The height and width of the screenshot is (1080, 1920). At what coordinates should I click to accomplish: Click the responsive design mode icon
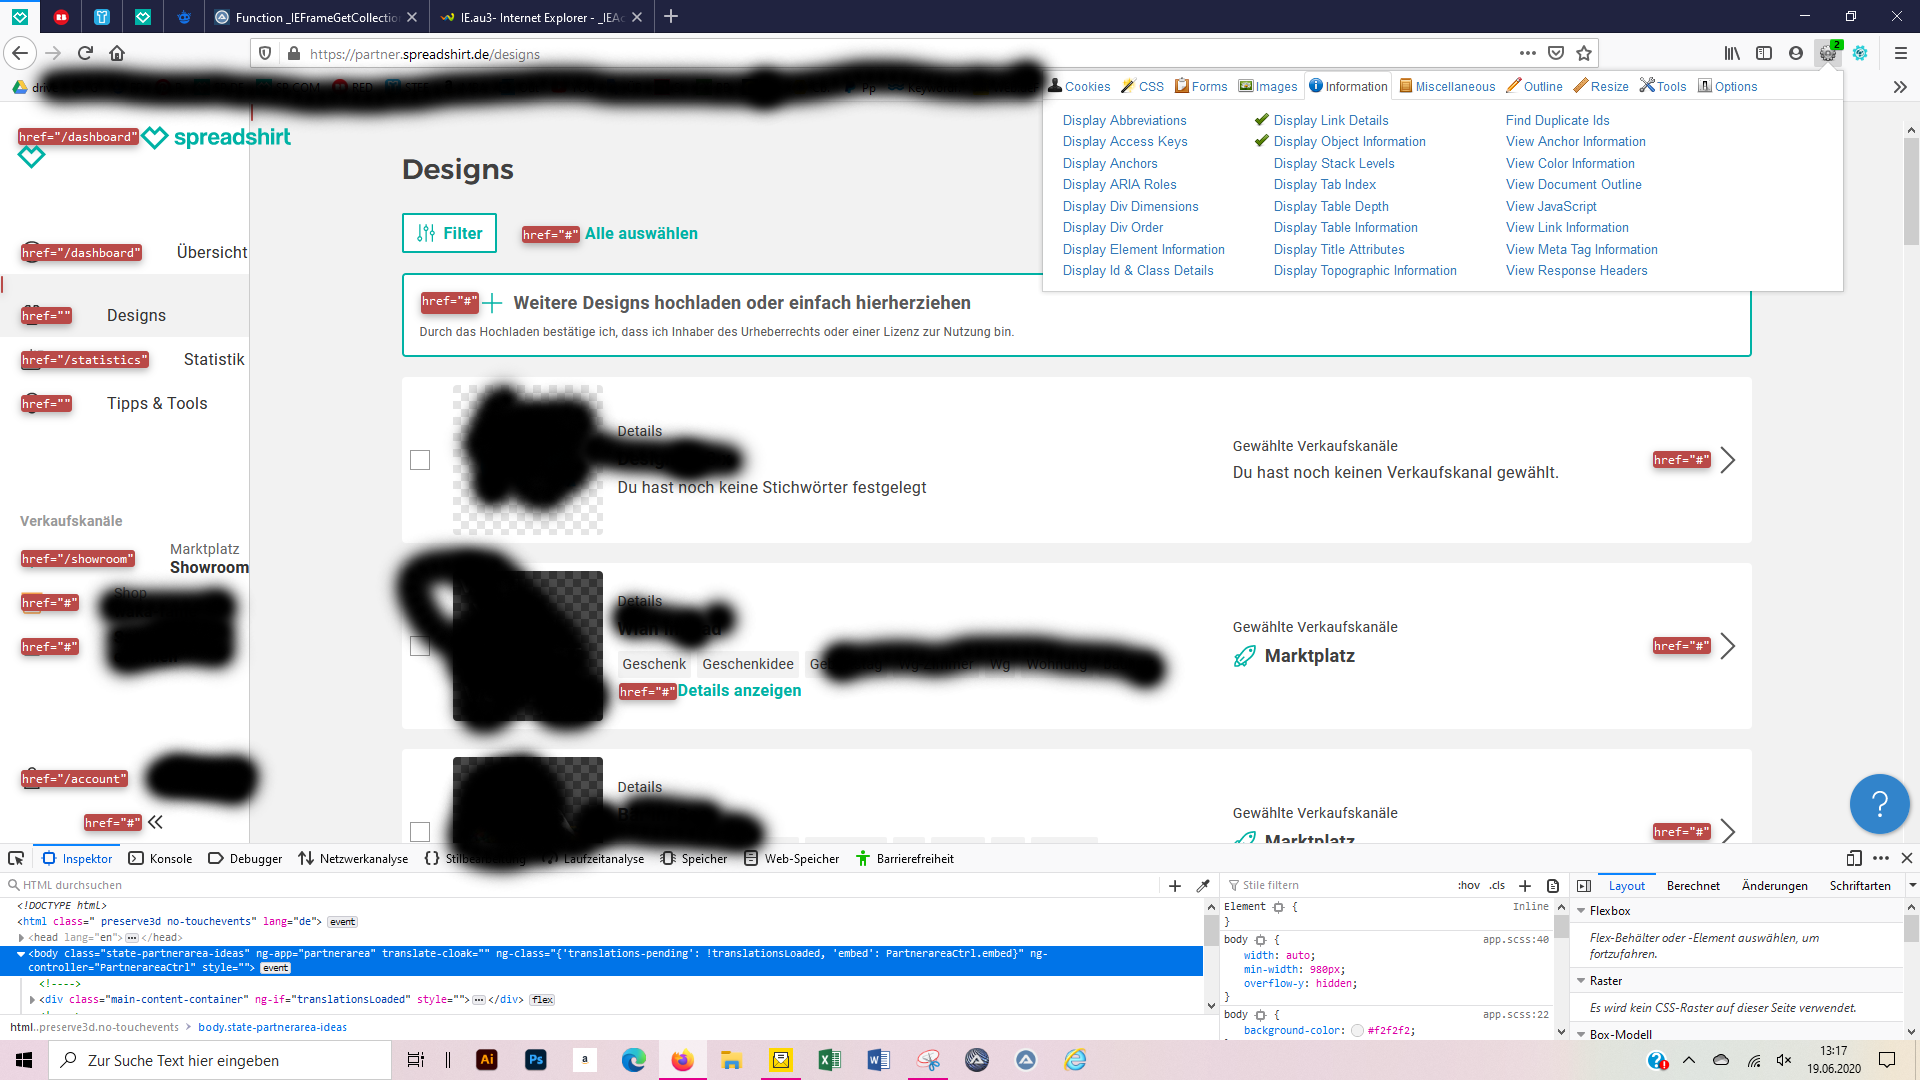pyautogui.click(x=1853, y=858)
